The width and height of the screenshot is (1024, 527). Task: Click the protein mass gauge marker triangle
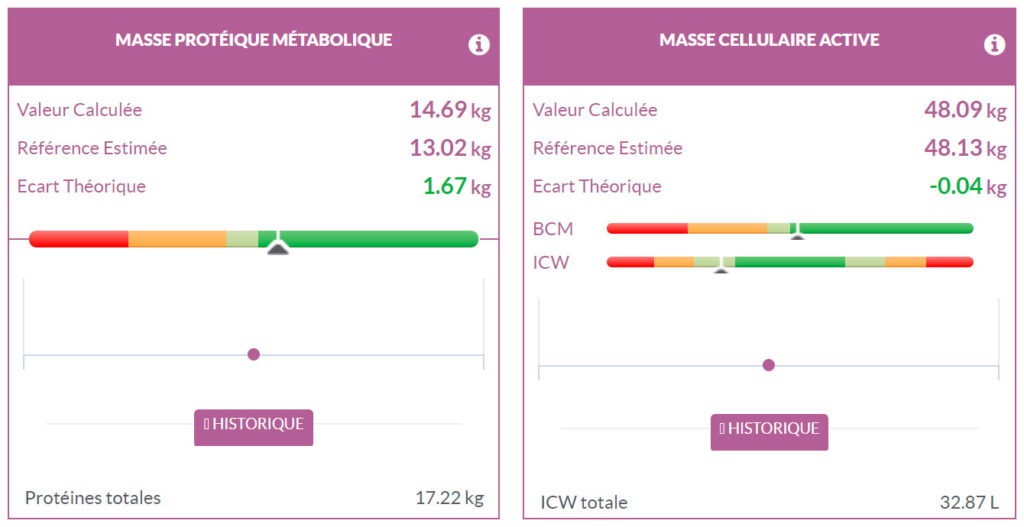click(278, 246)
